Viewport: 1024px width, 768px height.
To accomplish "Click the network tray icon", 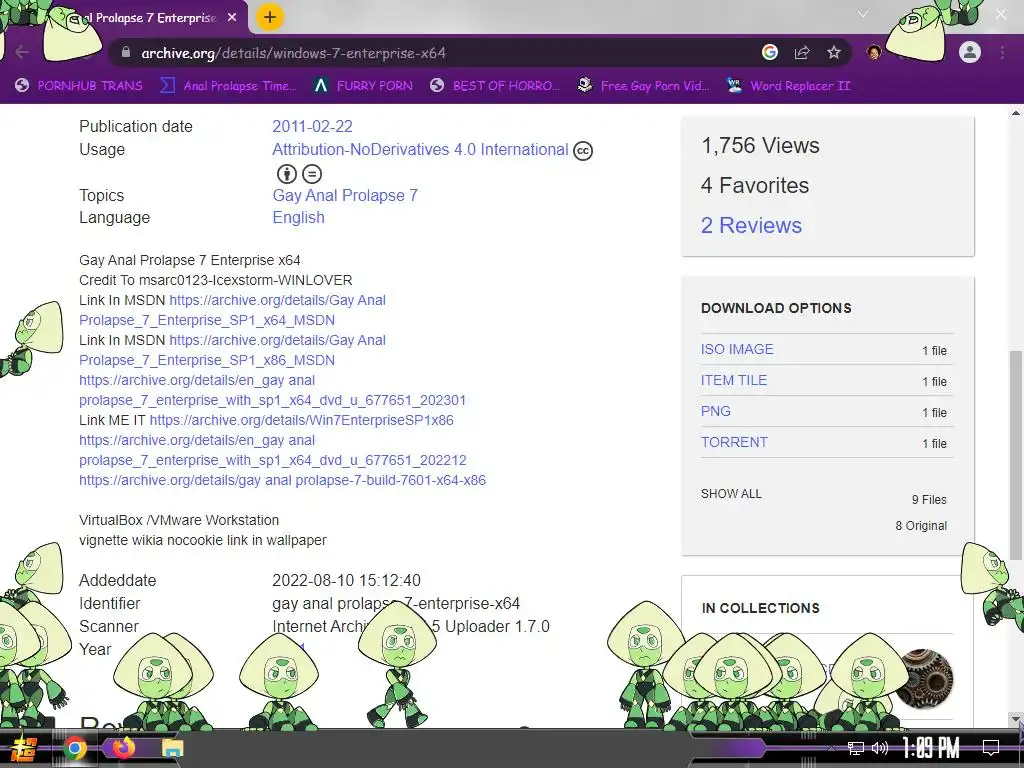I will [856, 748].
